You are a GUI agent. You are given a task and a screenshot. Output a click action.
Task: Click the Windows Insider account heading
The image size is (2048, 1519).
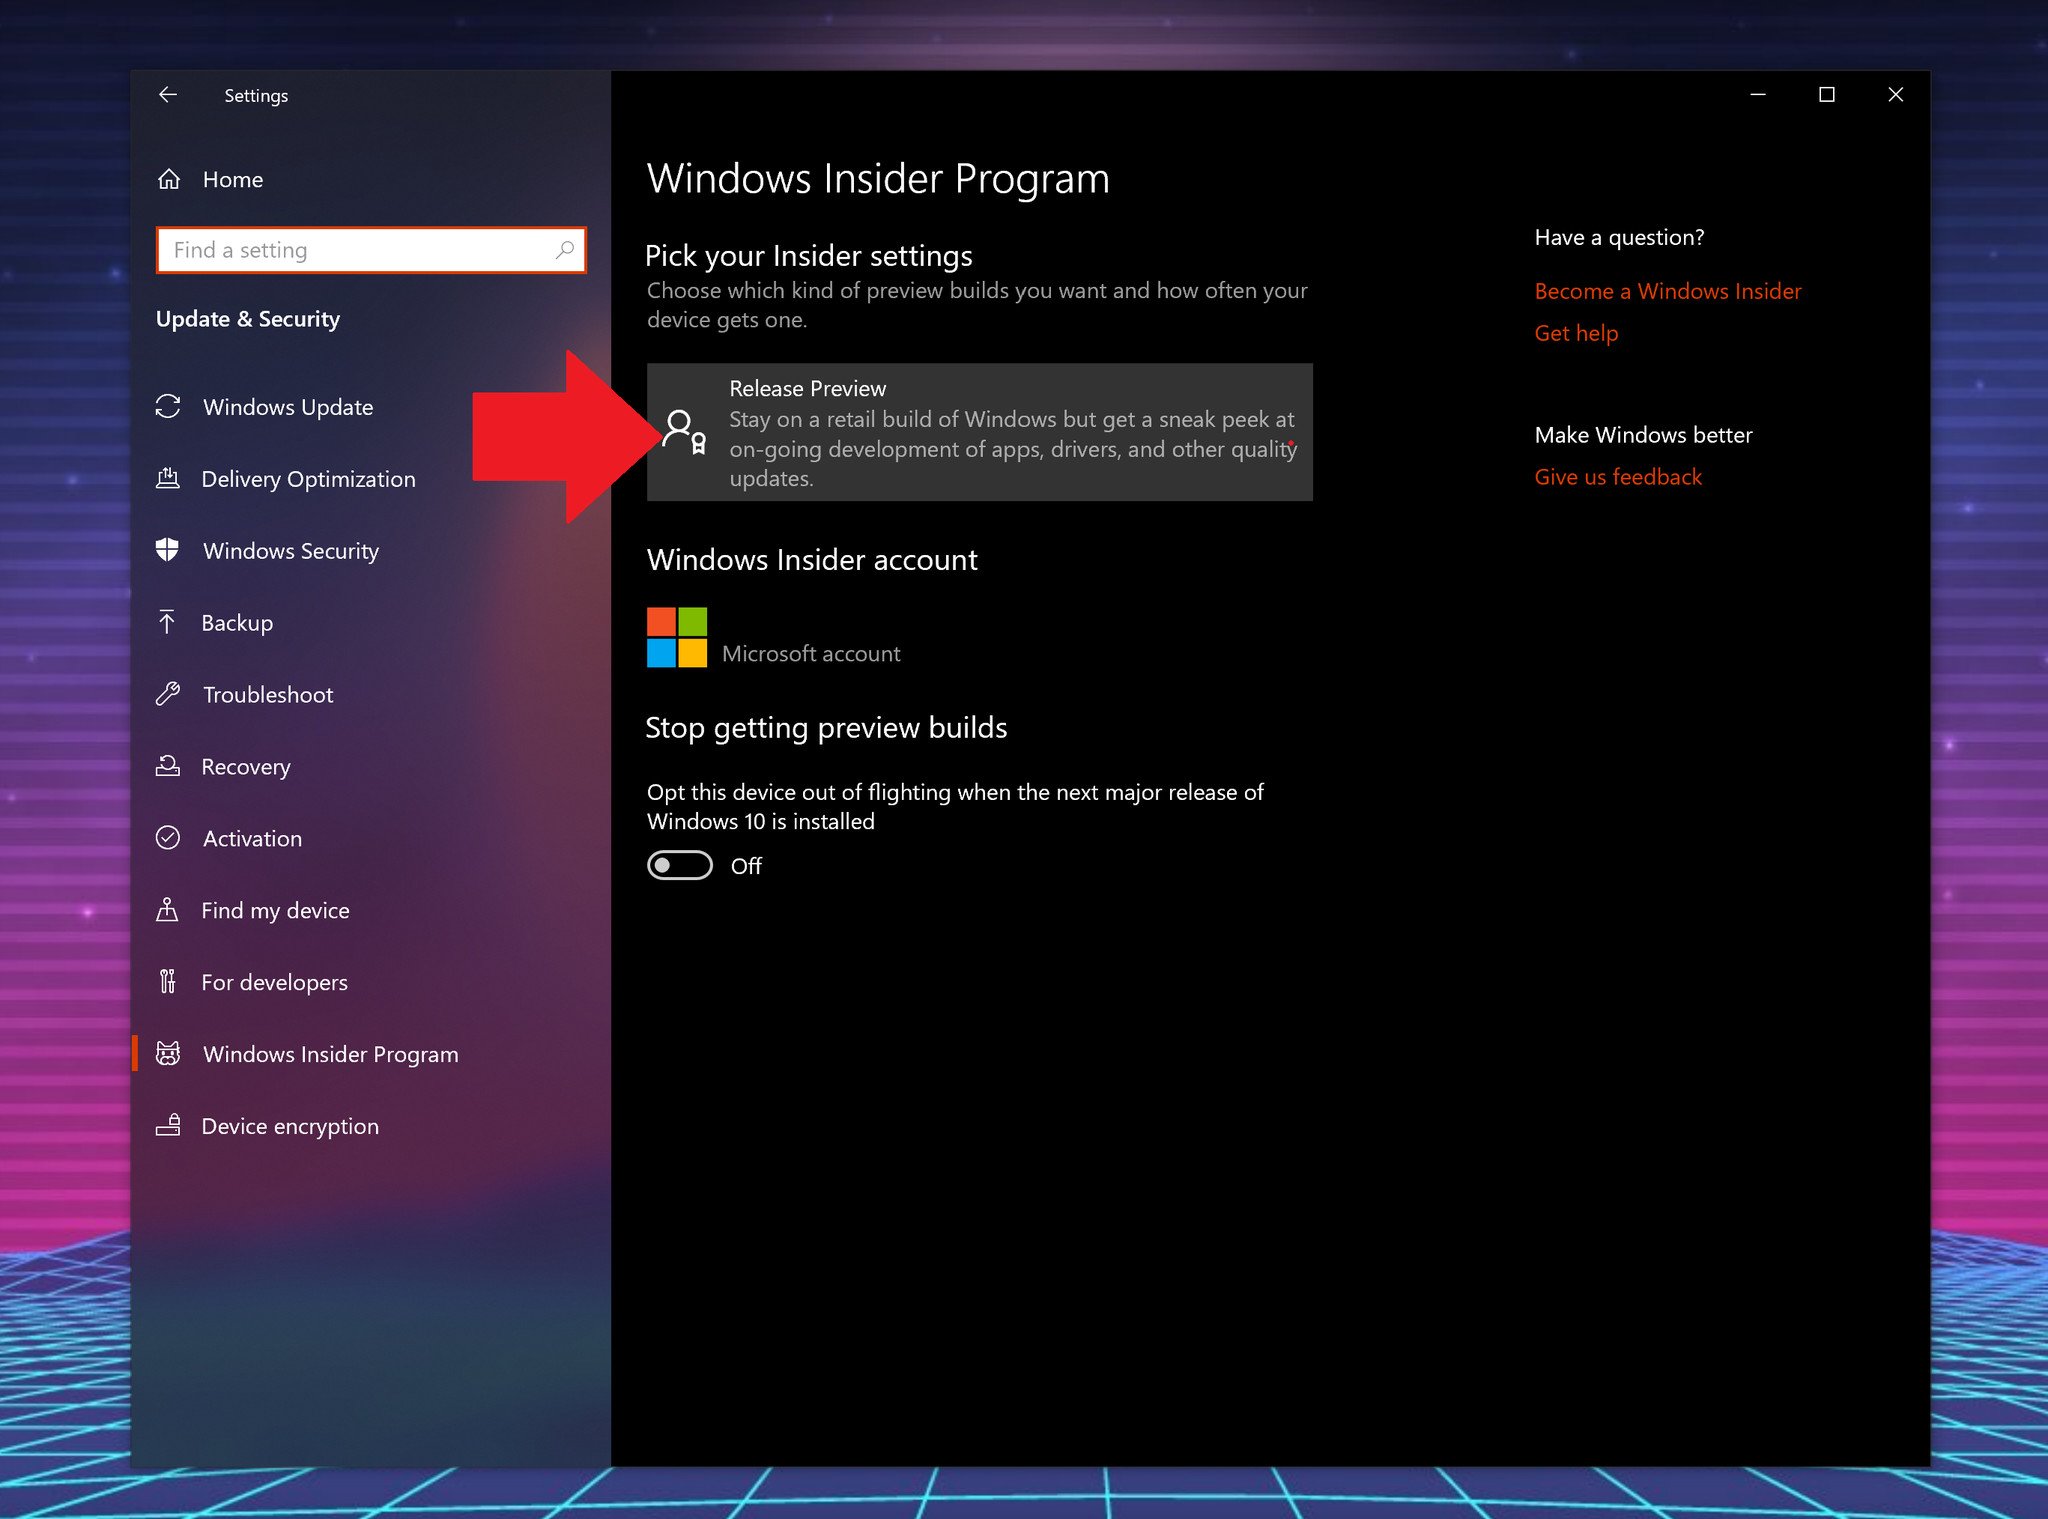click(x=812, y=560)
